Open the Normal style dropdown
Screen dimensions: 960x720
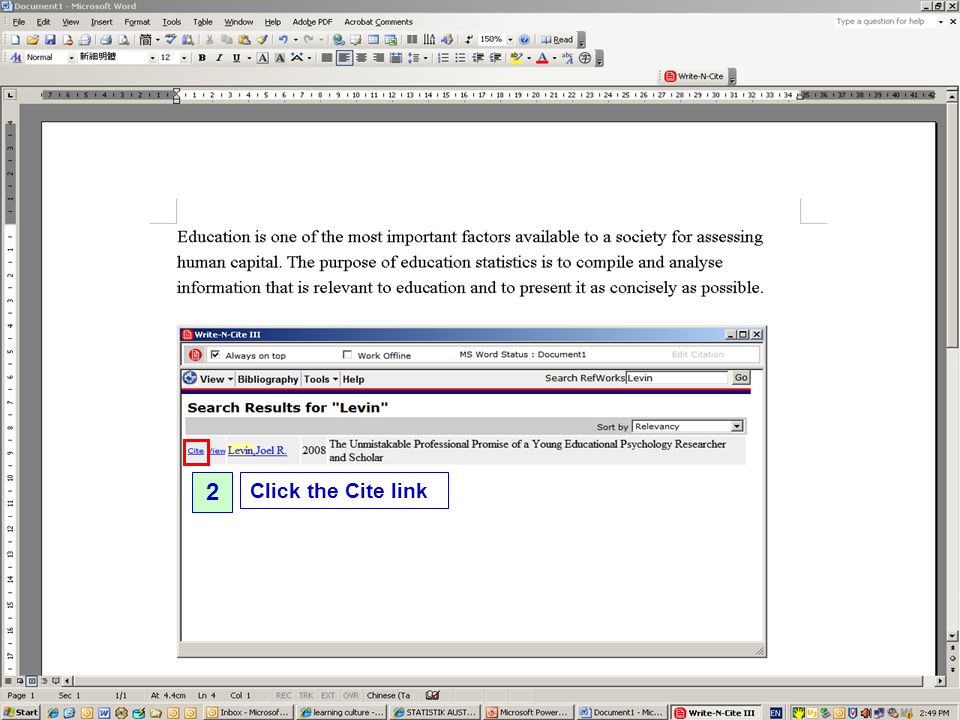tap(71, 58)
